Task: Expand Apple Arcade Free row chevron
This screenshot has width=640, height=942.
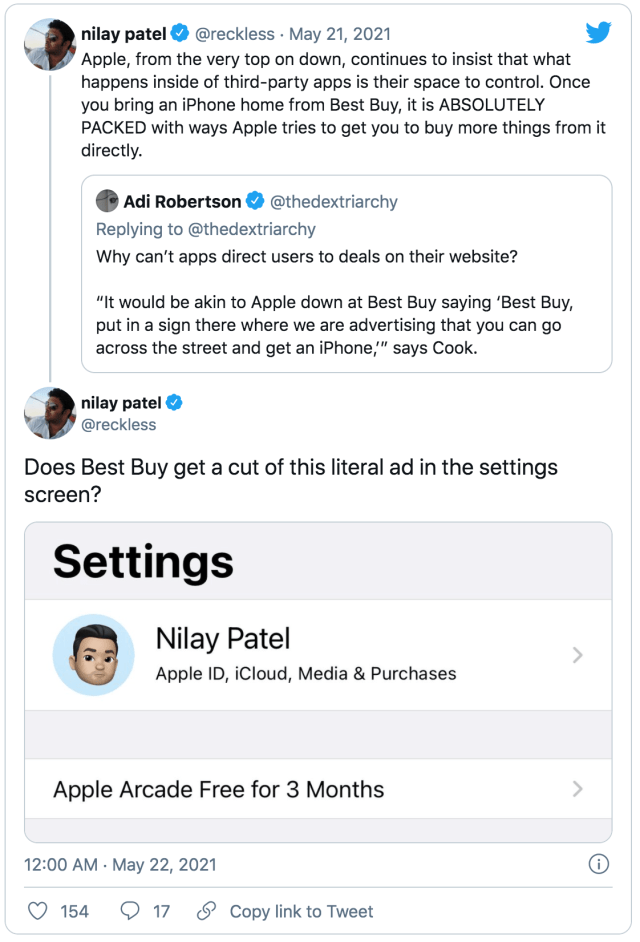Action: point(578,789)
